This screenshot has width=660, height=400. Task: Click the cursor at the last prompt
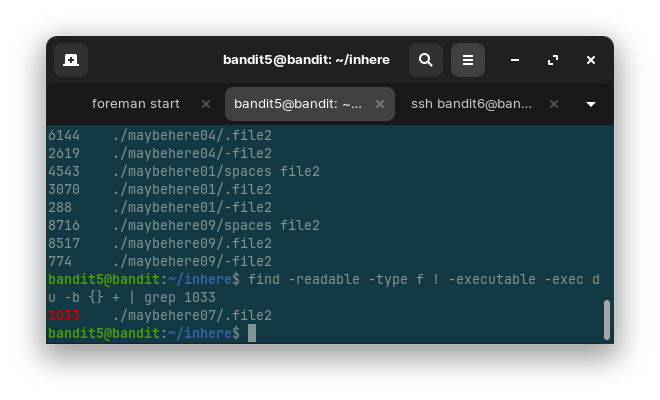tap(252, 333)
